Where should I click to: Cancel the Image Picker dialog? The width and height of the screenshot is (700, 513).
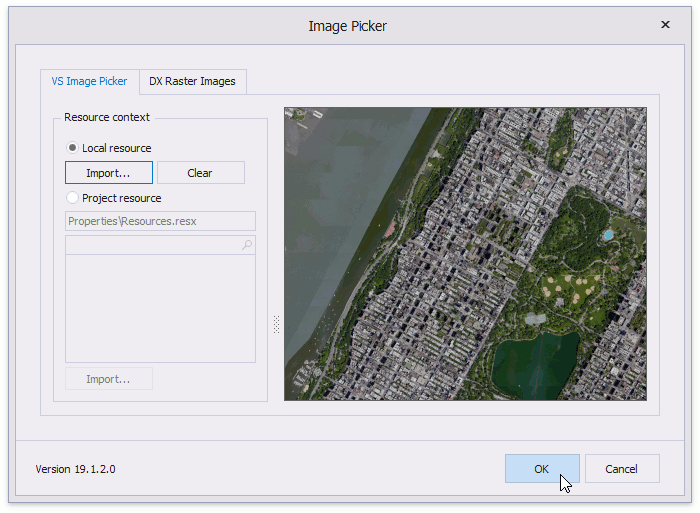(621, 469)
